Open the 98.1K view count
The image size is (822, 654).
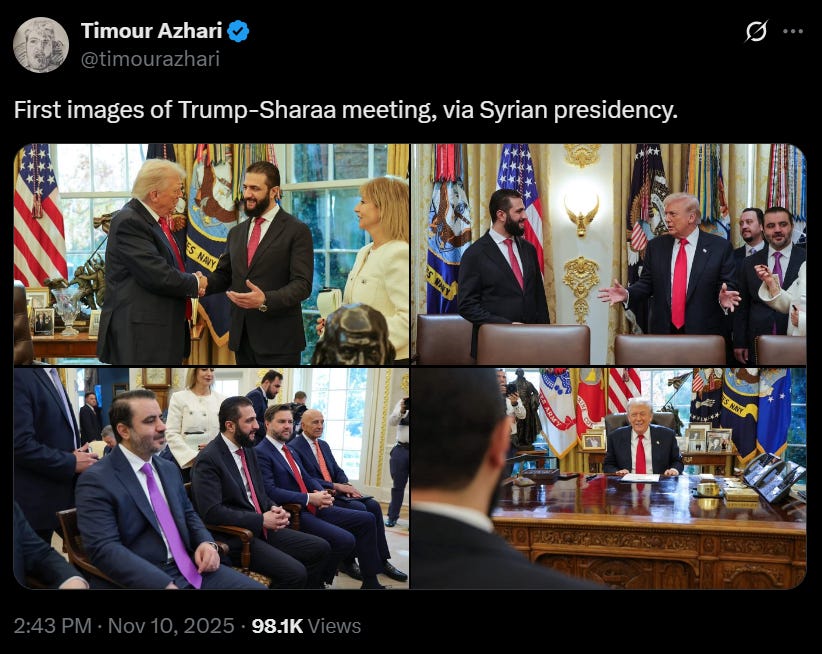(277, 626)
